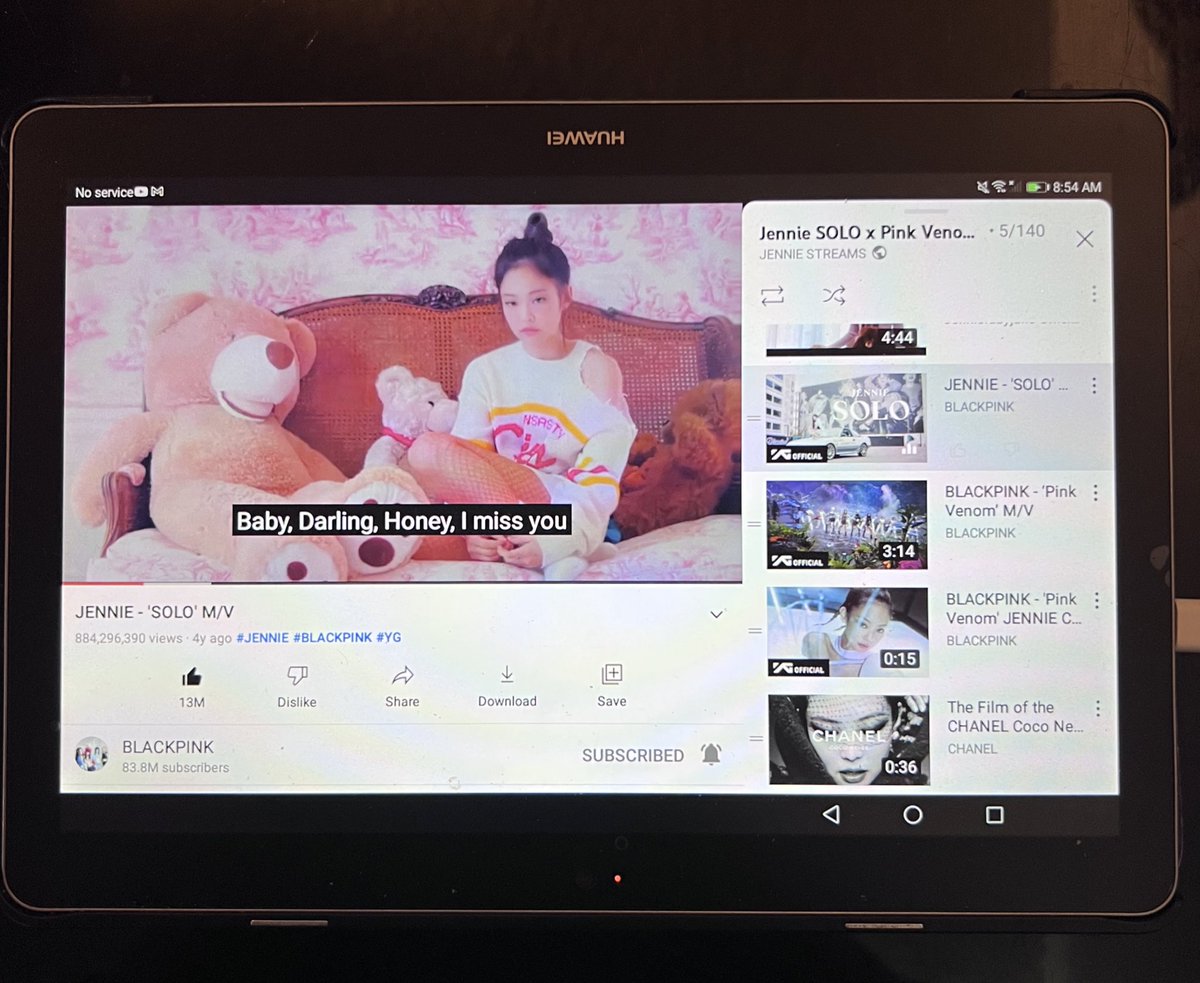Tap the Wi-Fi status icon
Screen dimensions: 1200x983
pos(998,187)
